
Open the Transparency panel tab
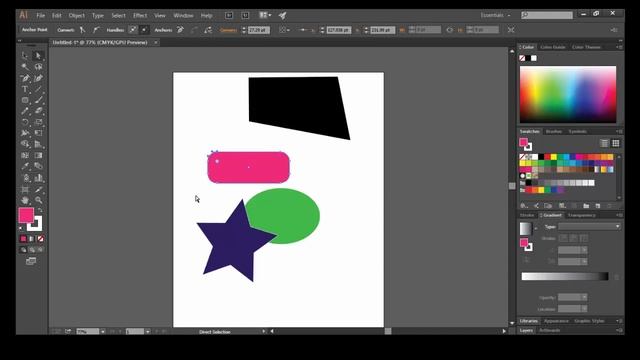(582, 215)
